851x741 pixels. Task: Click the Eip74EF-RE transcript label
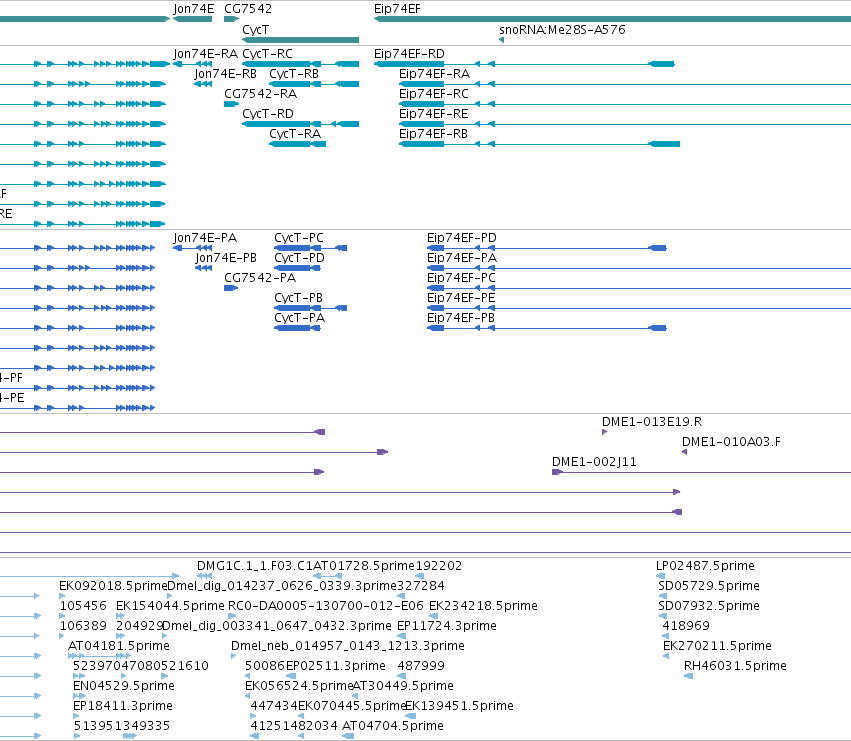coord(434,114)
